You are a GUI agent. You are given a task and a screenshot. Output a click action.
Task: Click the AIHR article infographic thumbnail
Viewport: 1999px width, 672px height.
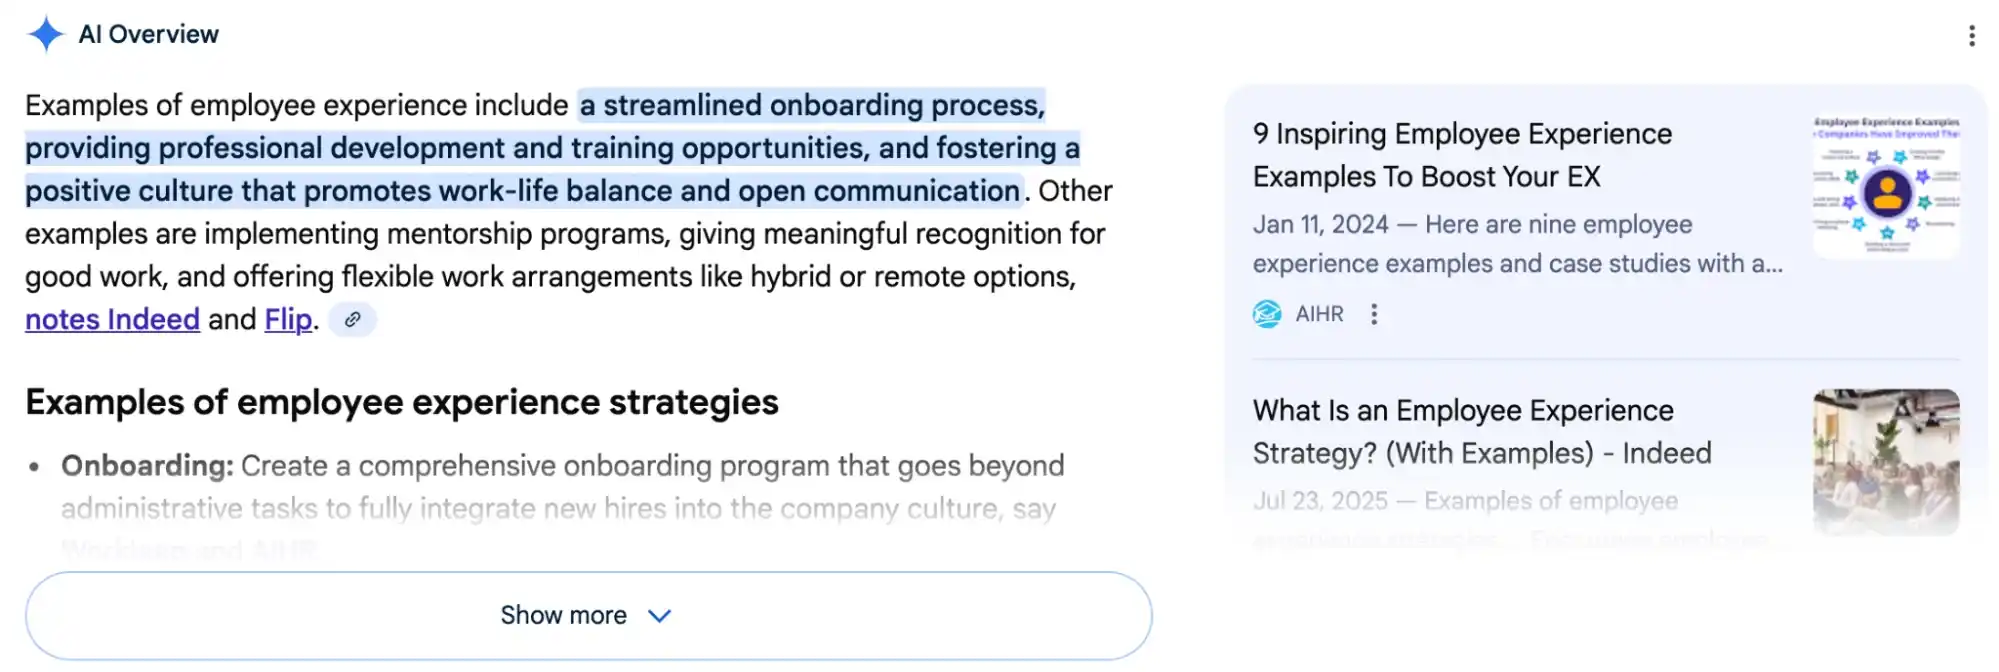point(1886,187)
